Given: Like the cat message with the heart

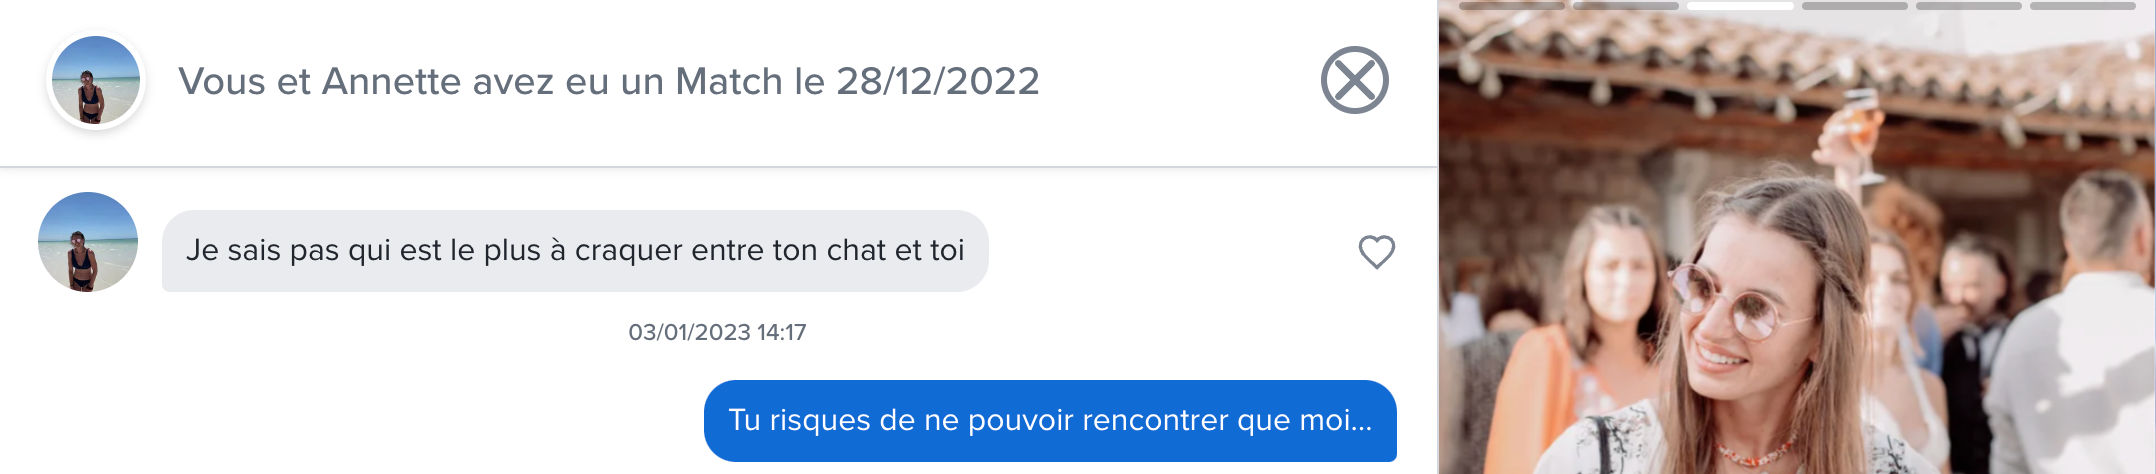Looking at the screenshot, I should click(x=1376, y=252).
